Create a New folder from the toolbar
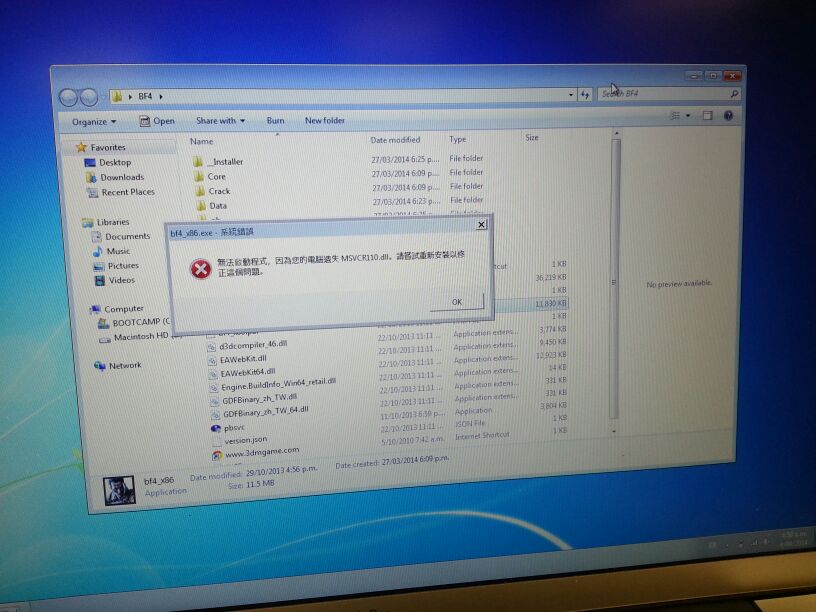 (x=325, y=120)
